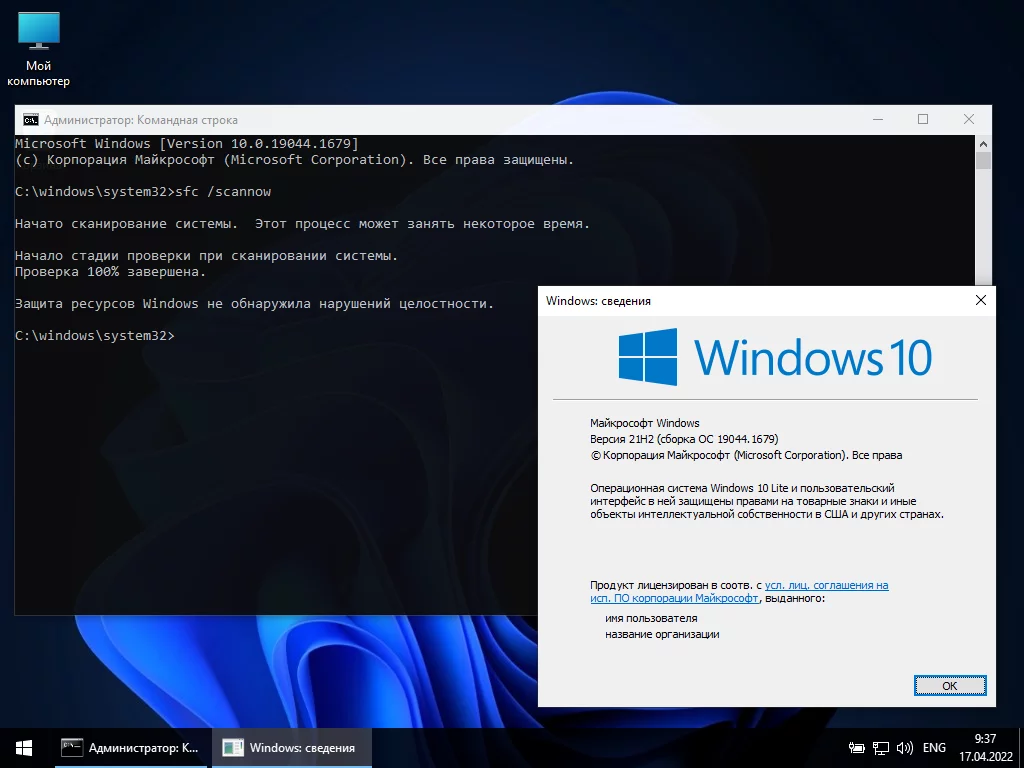Viewport: 1024px width, 768px height.
Task: Click at the C:\windows\system32> prompt line
Action: point(95,335)
